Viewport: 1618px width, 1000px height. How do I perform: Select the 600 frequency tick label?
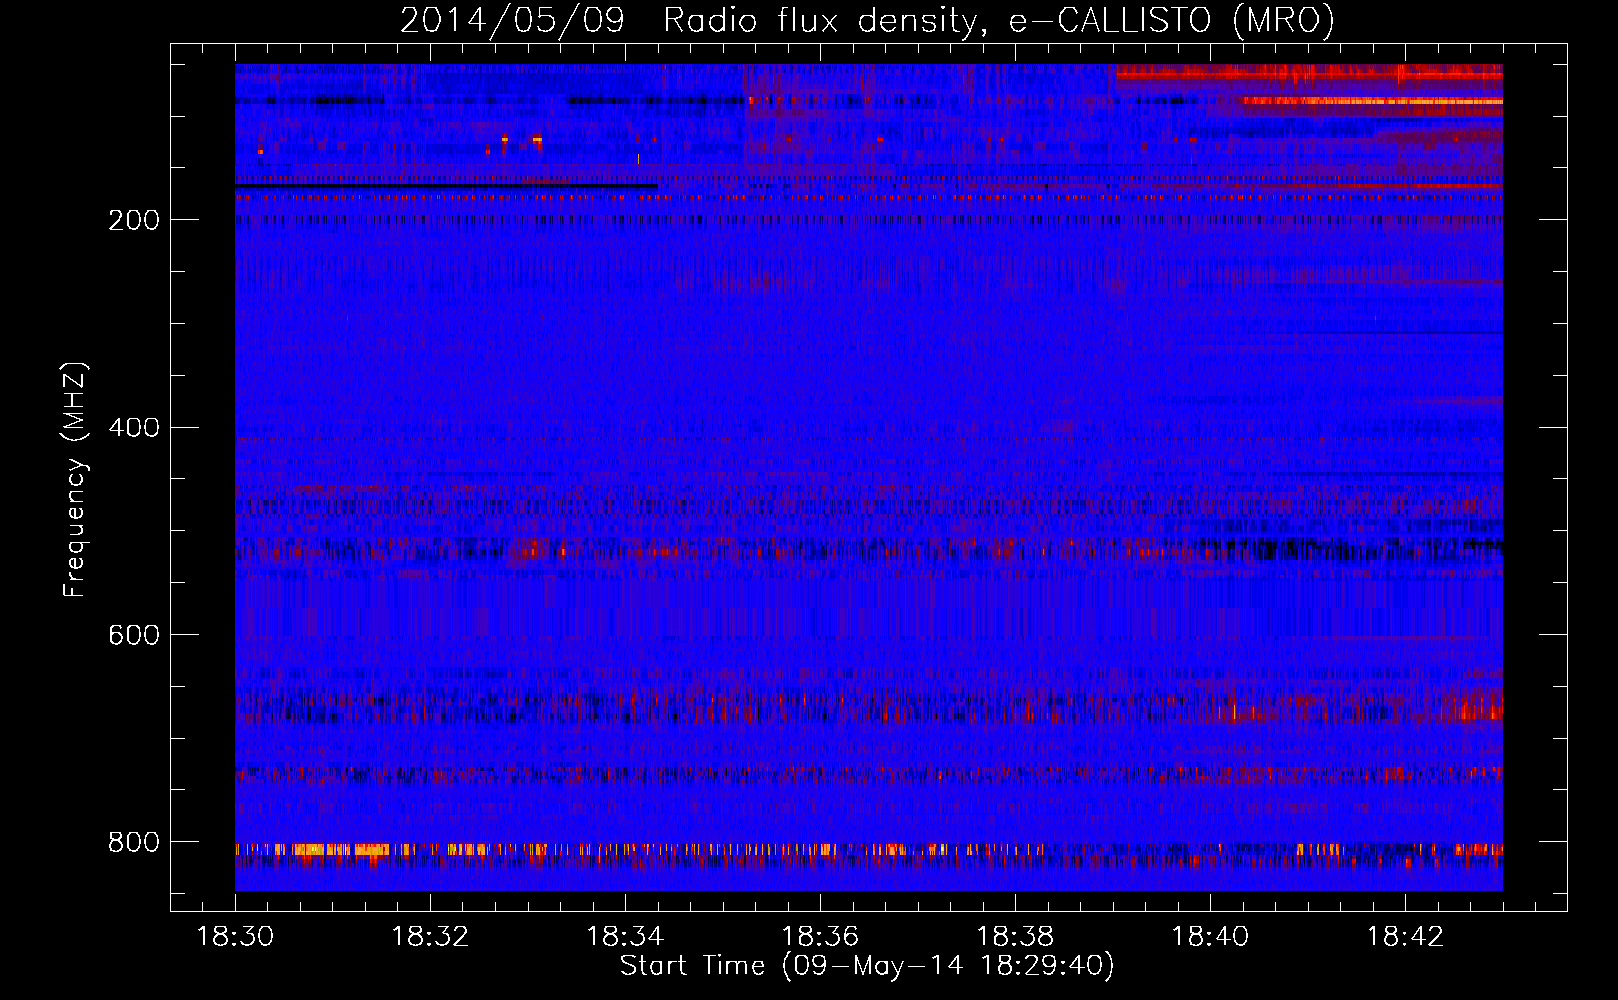[x=133, y=635]
